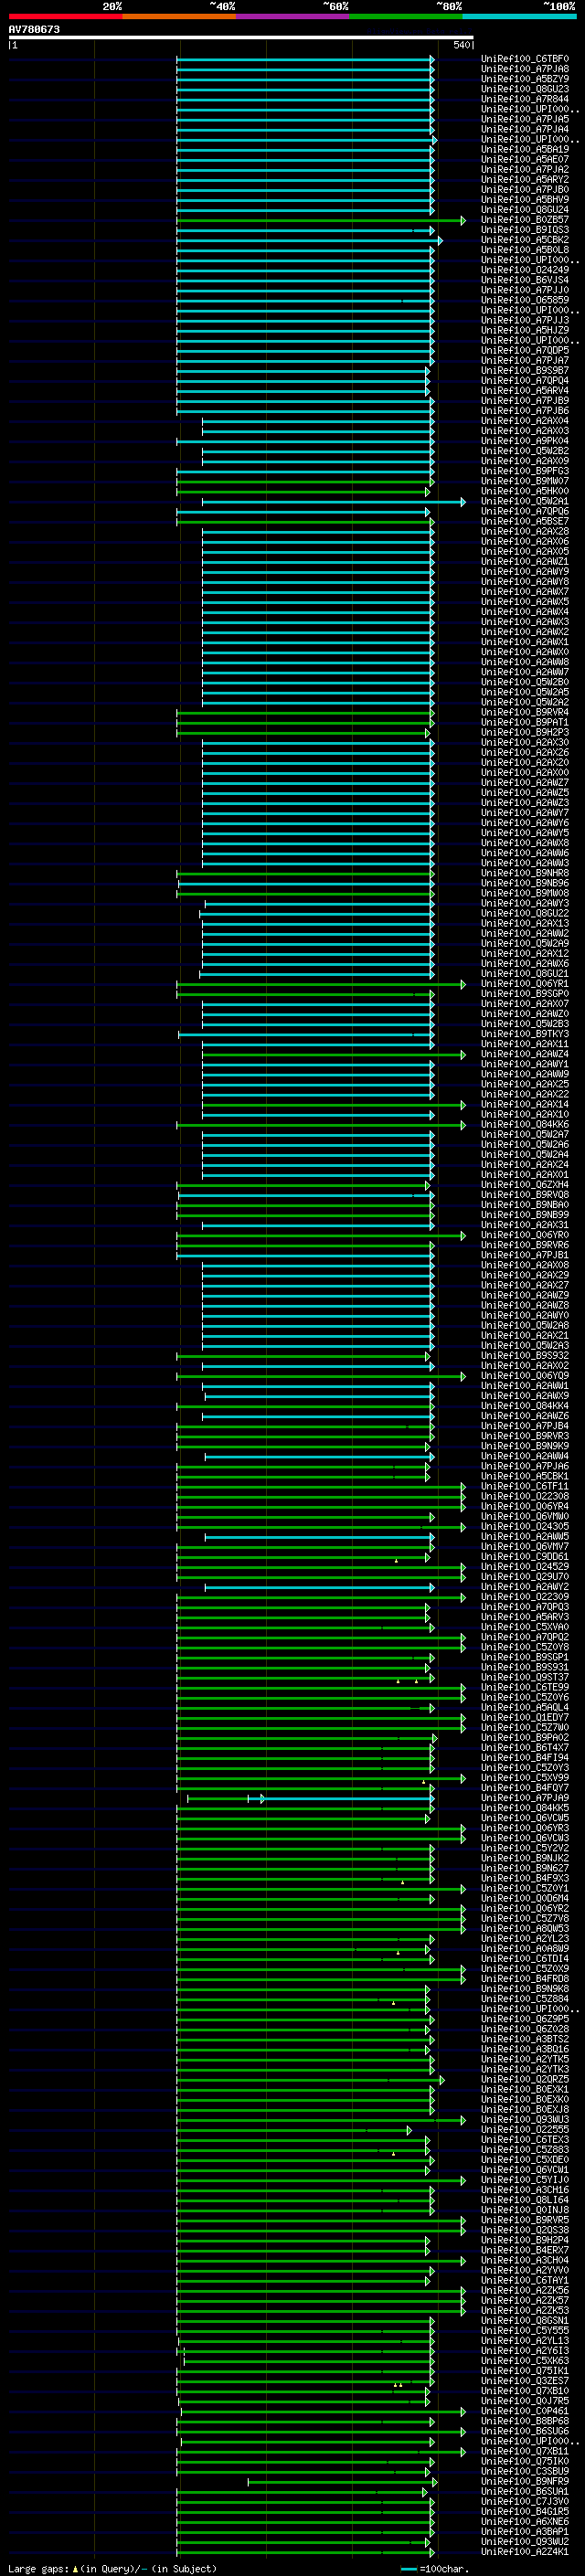Click the UniRef100_B9IQS3 label
This screenshot has width=585, height=2576.
[525, 230]
